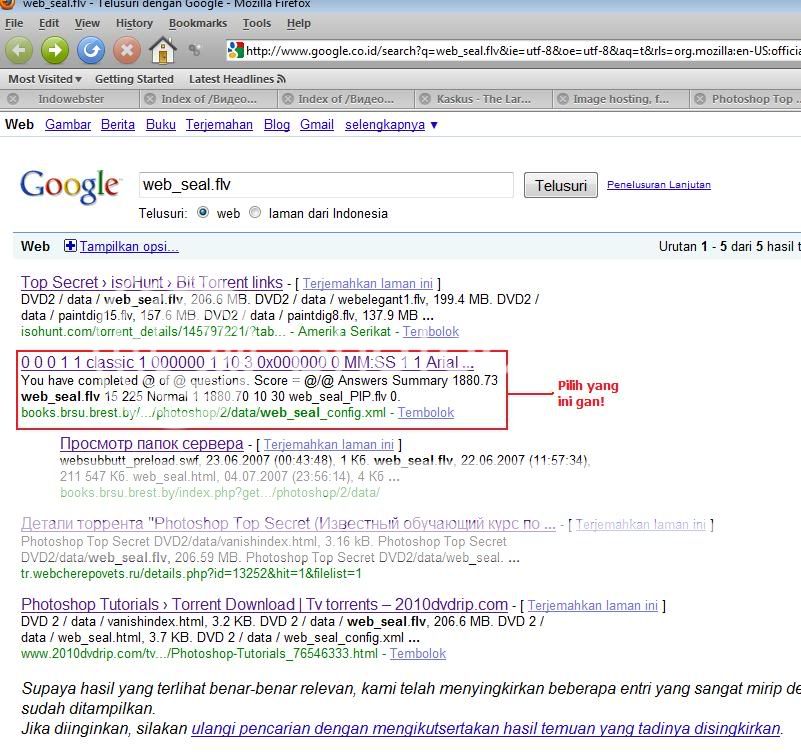Screen dimensions: 801x753
Task: Close the Kaskus tab
Action: click(425, 99)
